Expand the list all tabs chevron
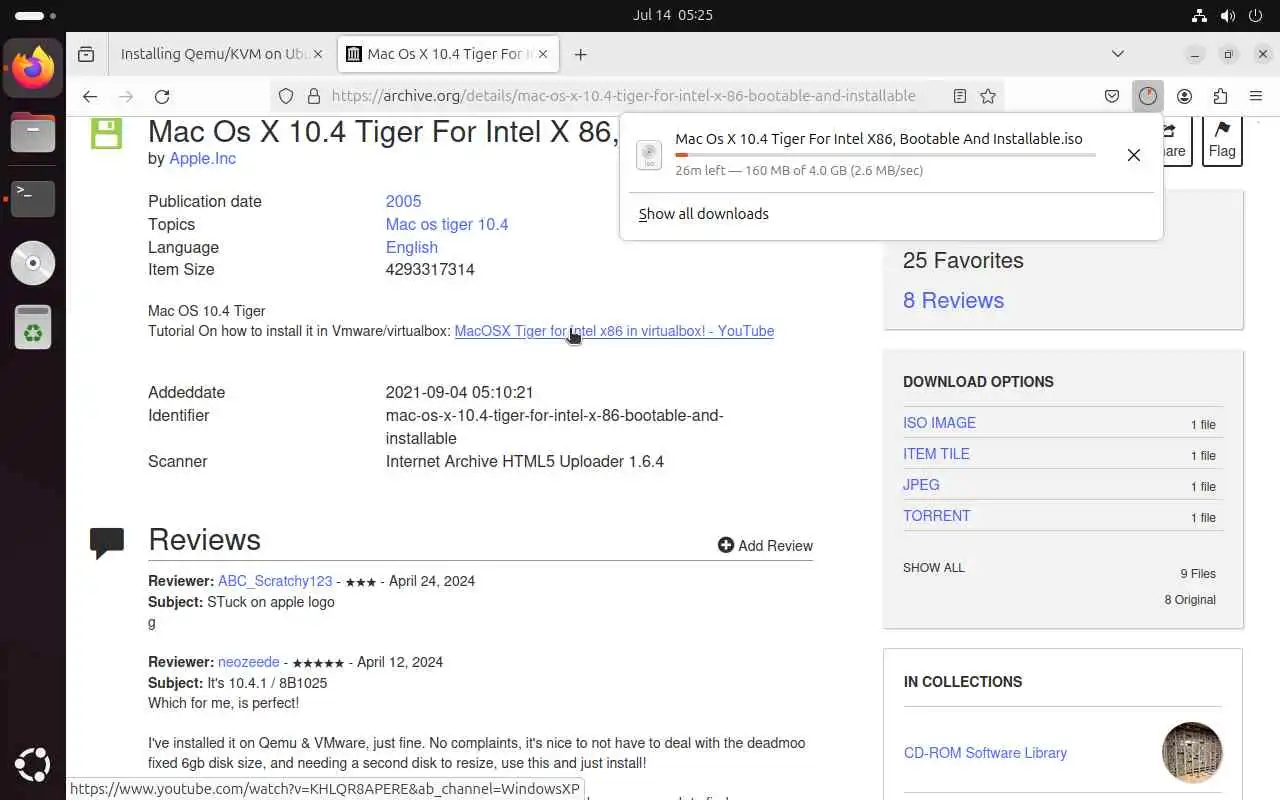This screenshot has height=800, width=1280. click(1118, 54)
